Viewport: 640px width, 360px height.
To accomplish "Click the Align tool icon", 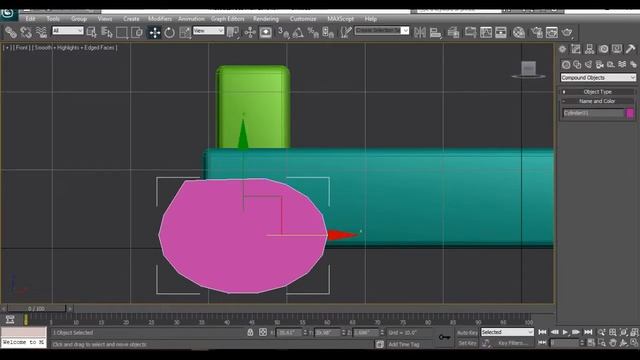I will pos(436,32).
